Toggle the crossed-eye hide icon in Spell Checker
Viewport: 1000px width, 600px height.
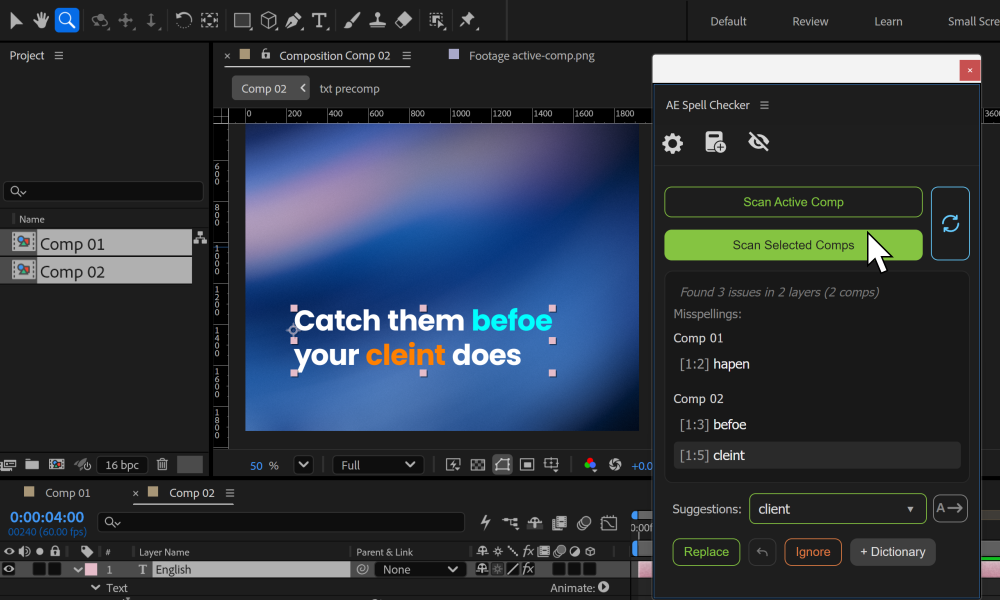pyautogui.click(x=758, y=142)
